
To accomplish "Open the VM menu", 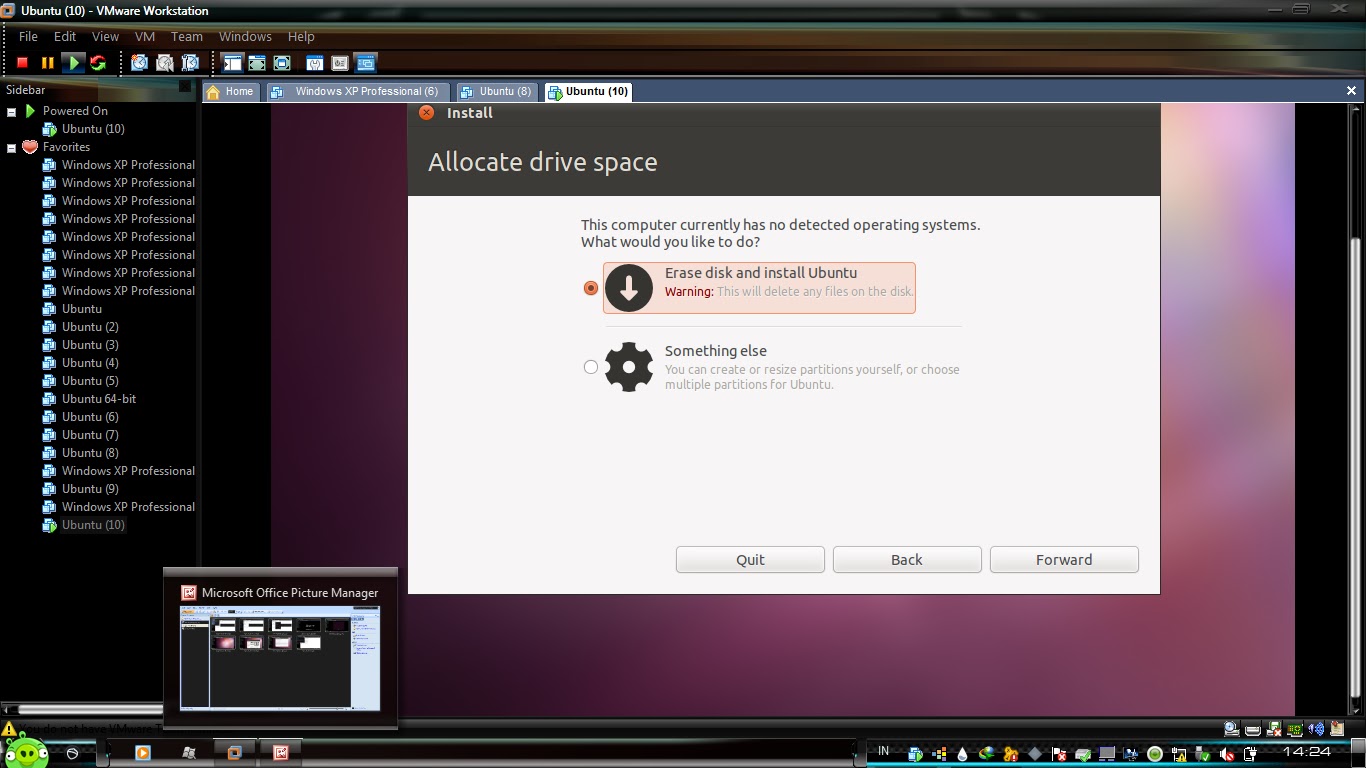I will coord(145,36).
